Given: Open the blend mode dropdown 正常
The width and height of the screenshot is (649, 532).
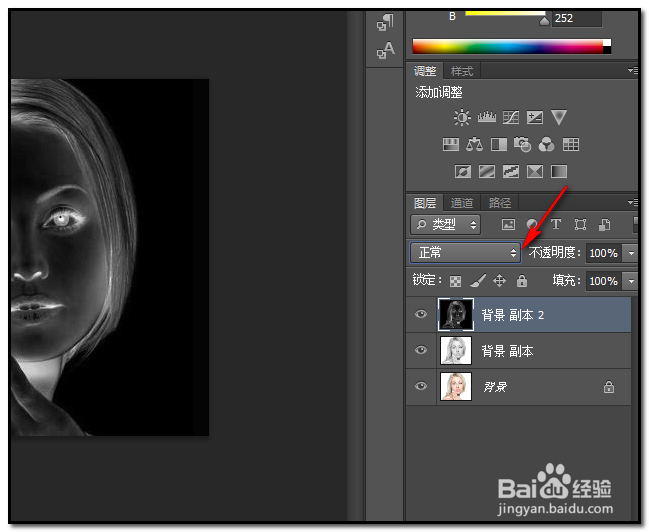Looking at the screenshot, I should 465,253.
